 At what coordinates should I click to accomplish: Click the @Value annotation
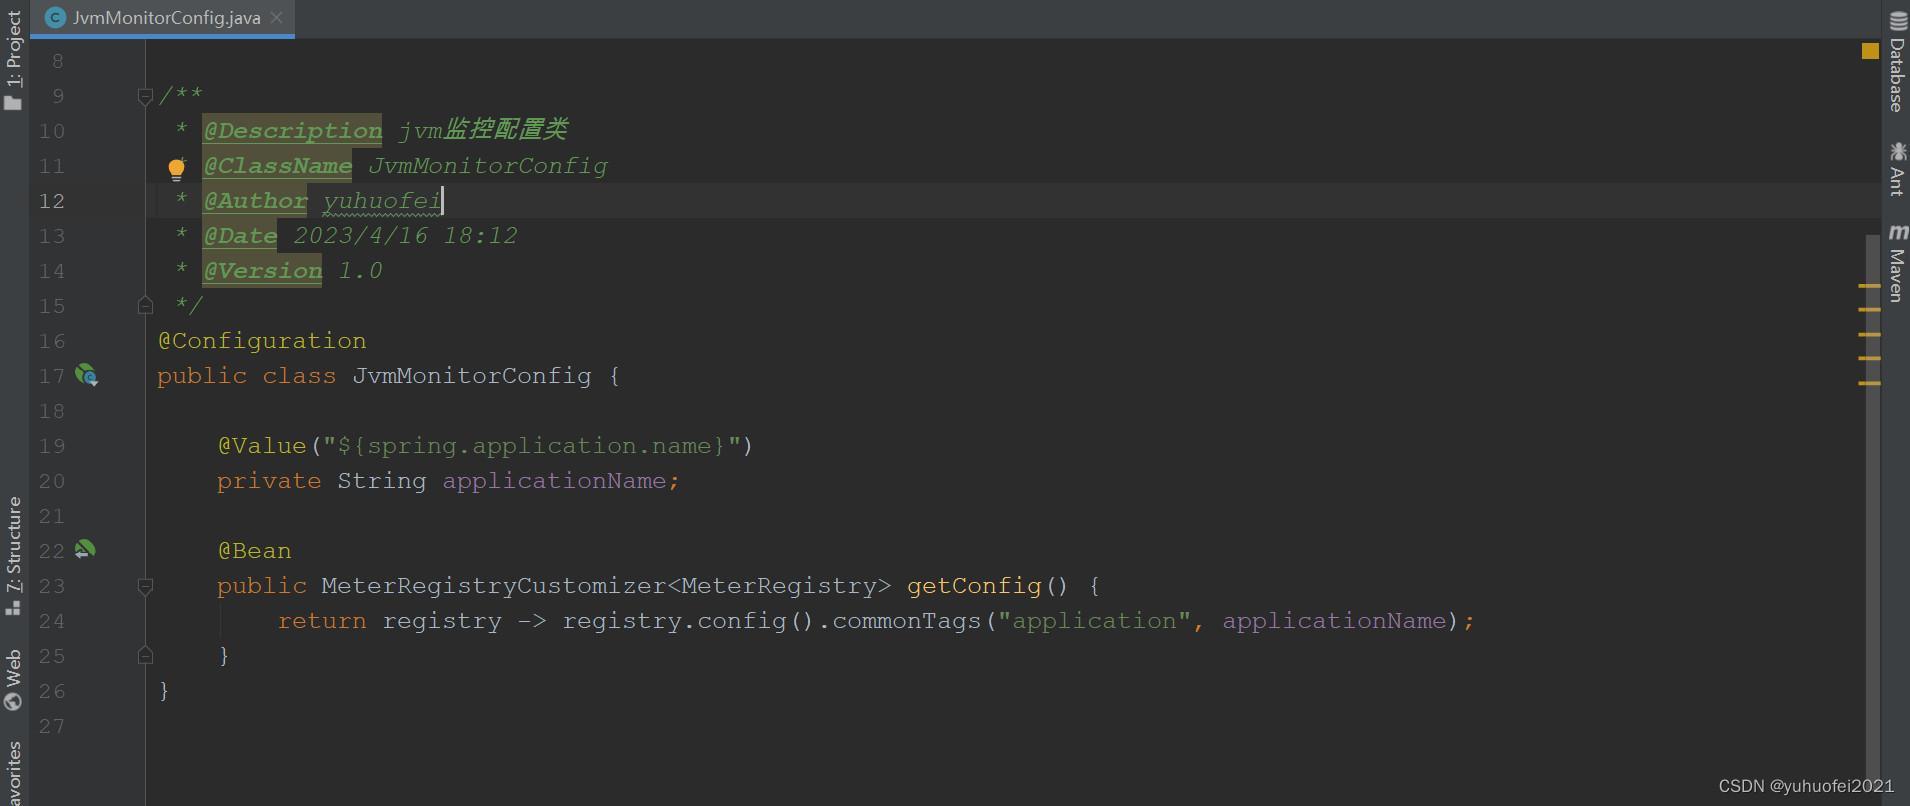tap(262, 446)
